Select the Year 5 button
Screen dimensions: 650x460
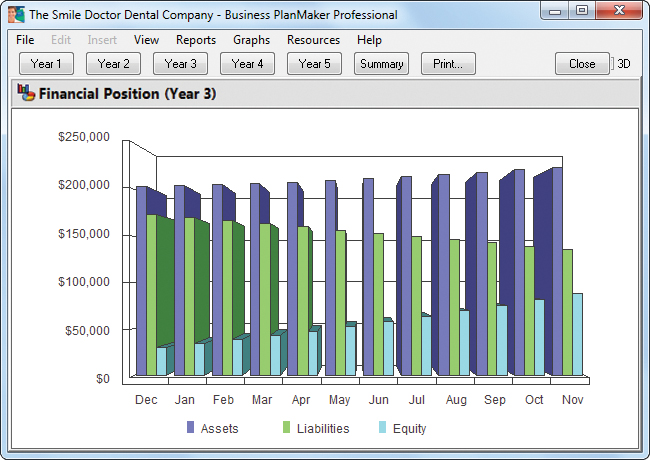pyautogui.click(x=314, y=64)
